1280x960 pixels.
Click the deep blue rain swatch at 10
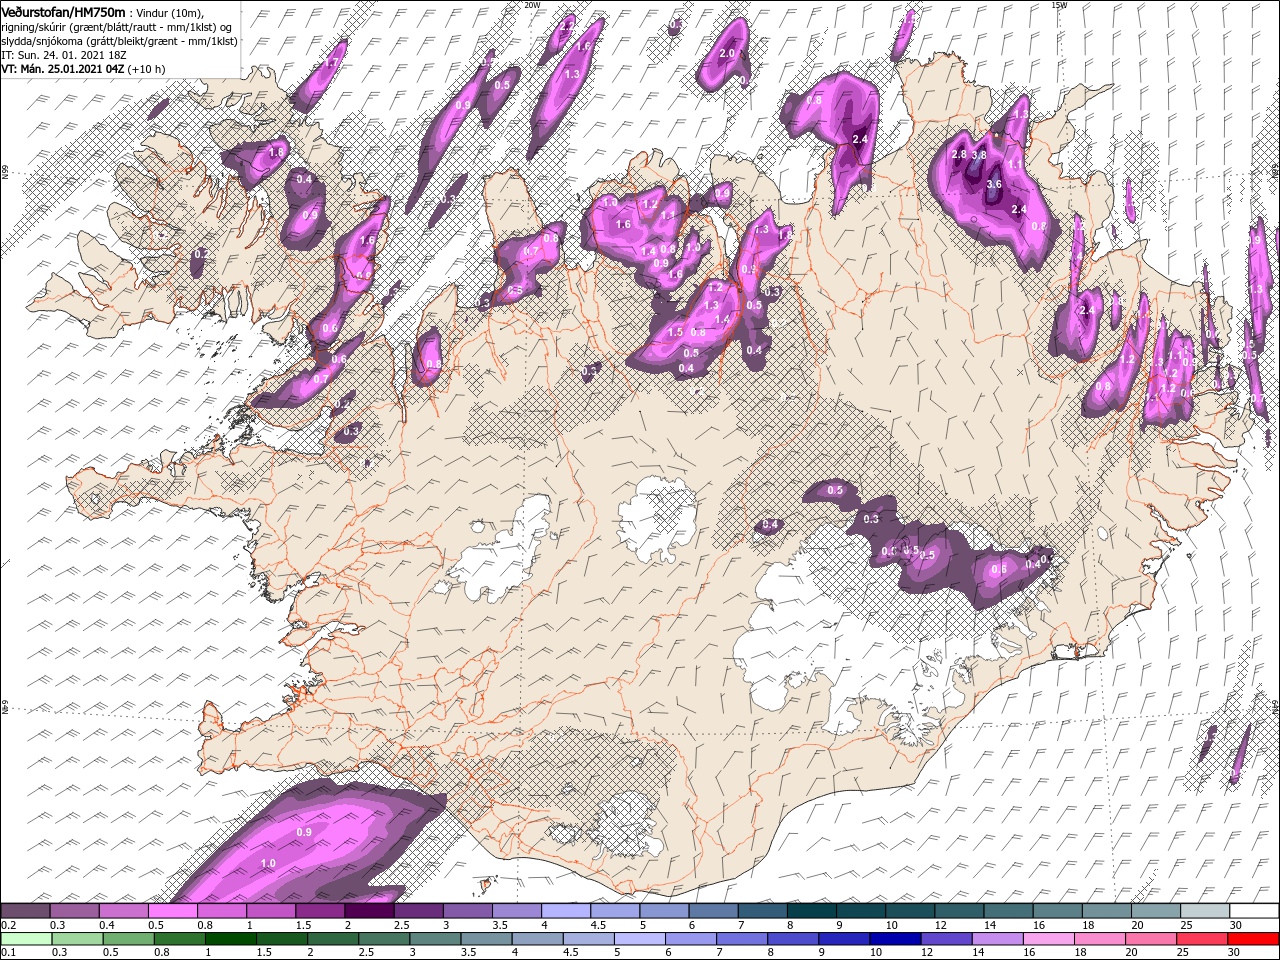[x=896, y=938]
